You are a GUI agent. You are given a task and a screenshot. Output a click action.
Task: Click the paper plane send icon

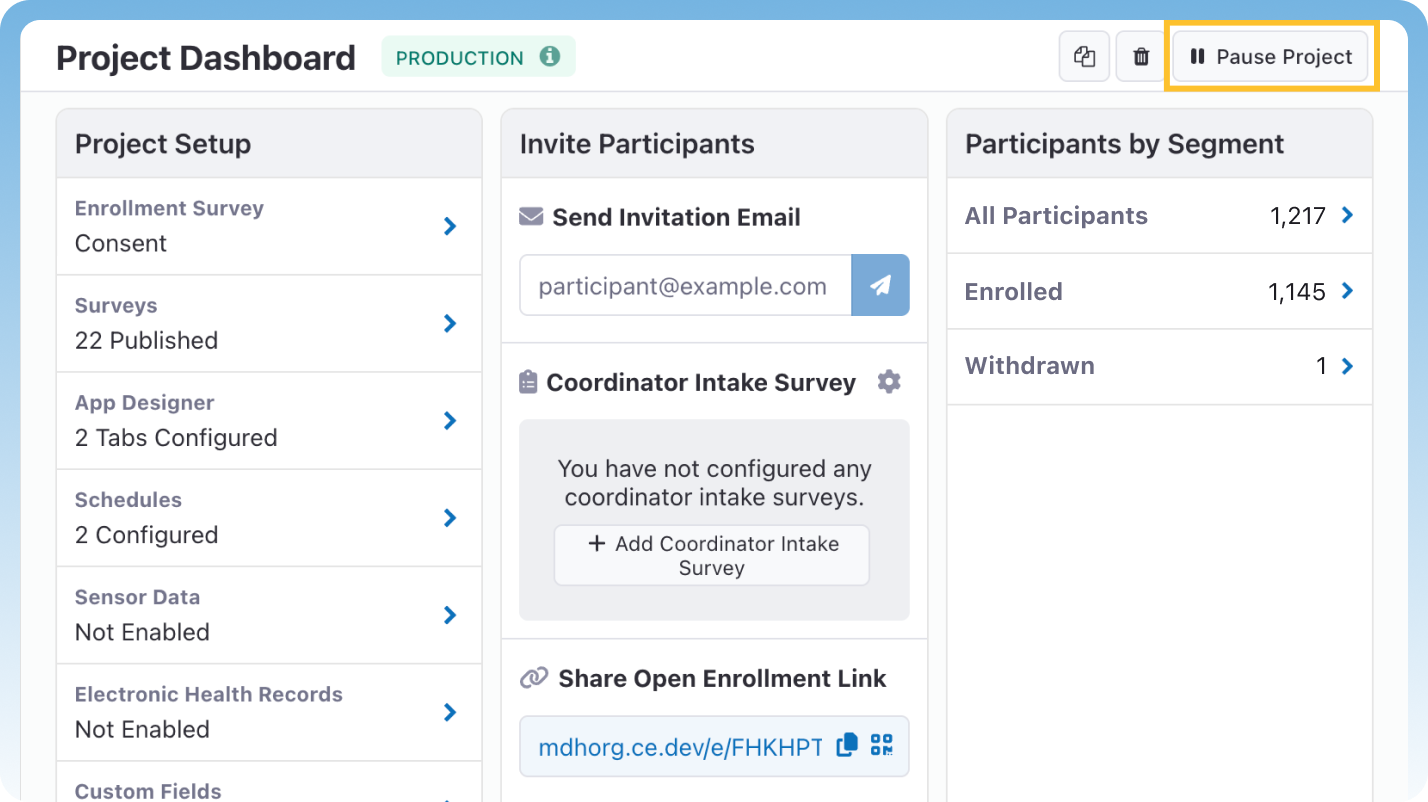[880, 285]
